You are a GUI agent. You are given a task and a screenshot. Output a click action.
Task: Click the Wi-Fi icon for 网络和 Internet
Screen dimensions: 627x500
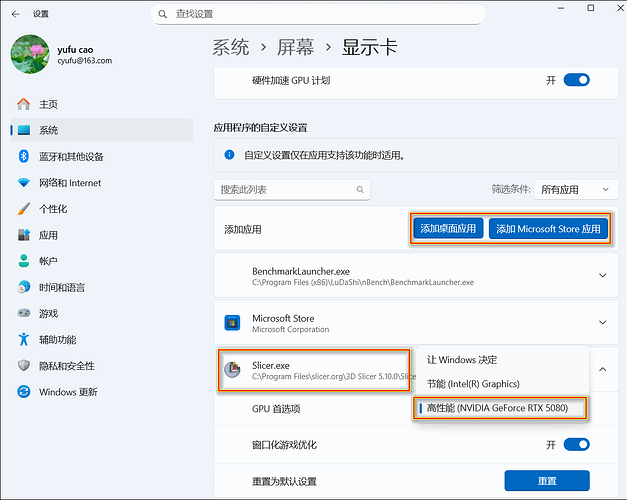coord(24,183)
